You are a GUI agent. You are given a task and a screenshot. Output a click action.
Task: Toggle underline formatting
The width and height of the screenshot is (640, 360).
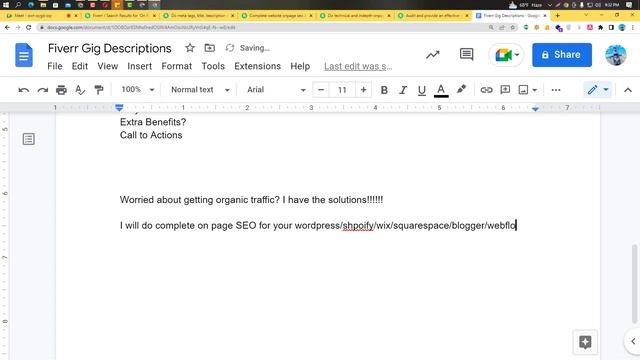422,90
